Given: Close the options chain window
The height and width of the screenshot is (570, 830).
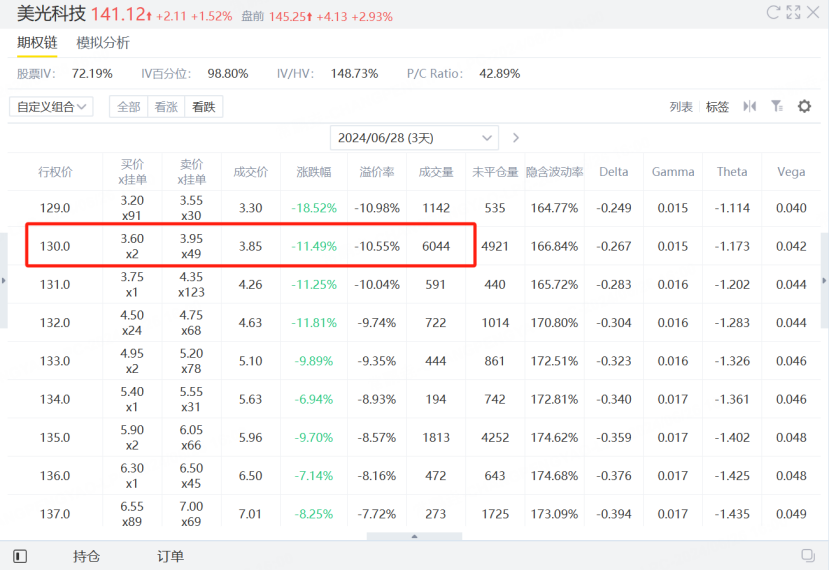Looking at the screenshot, I should [813, 12].
